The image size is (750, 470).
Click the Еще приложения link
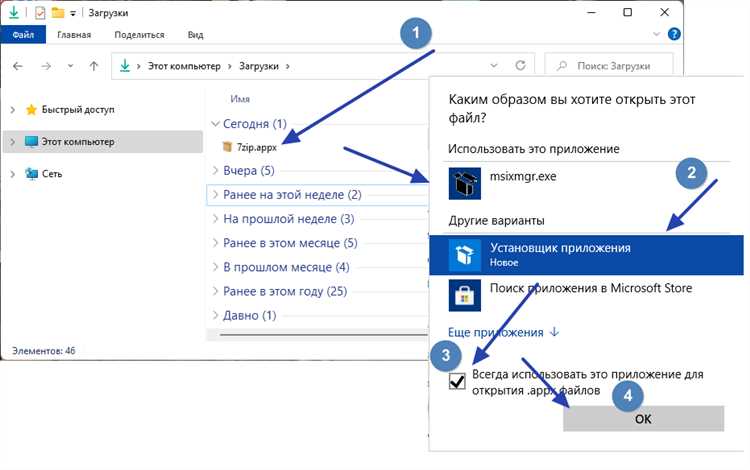(x=503, y=332)
